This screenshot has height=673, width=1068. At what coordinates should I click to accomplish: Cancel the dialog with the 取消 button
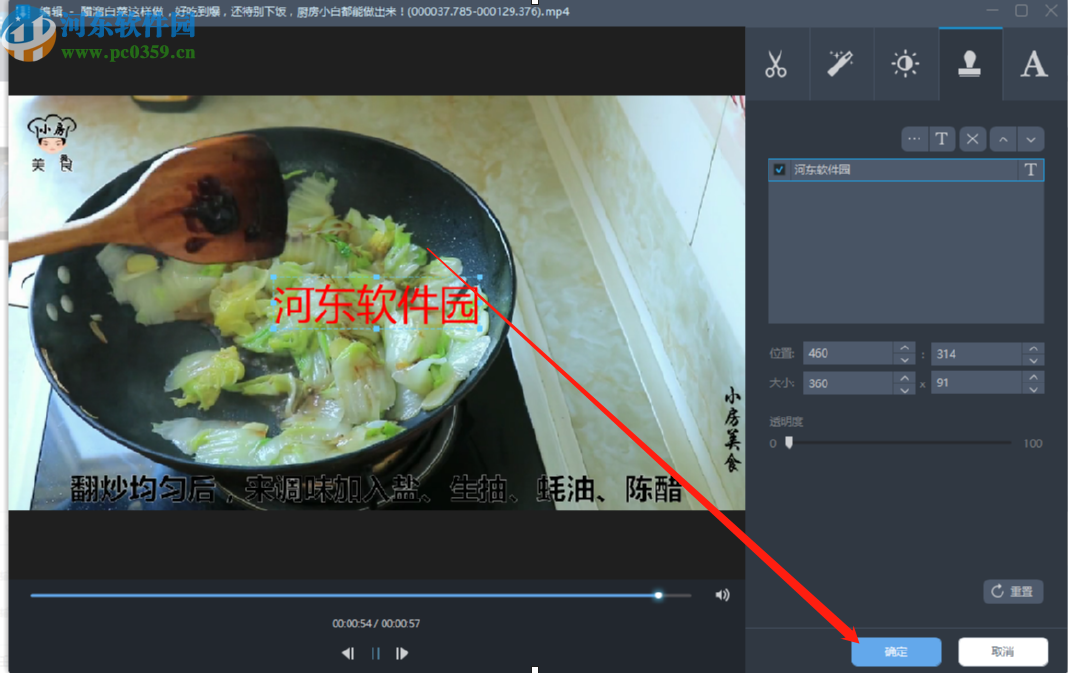click(x=1003, y=651)
